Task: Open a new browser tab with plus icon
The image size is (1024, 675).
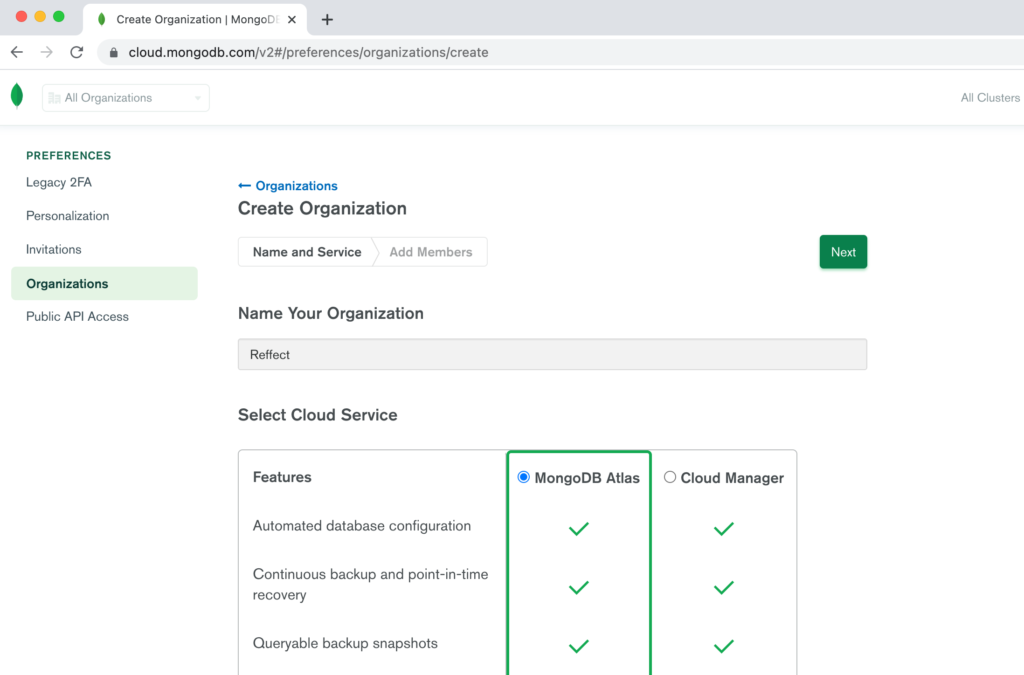Action: click(327, 20)
